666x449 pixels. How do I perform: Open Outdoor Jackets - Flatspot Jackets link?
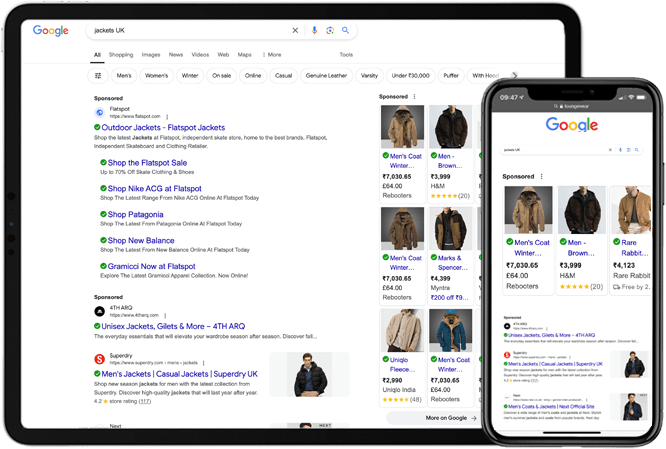click(163, 127)
